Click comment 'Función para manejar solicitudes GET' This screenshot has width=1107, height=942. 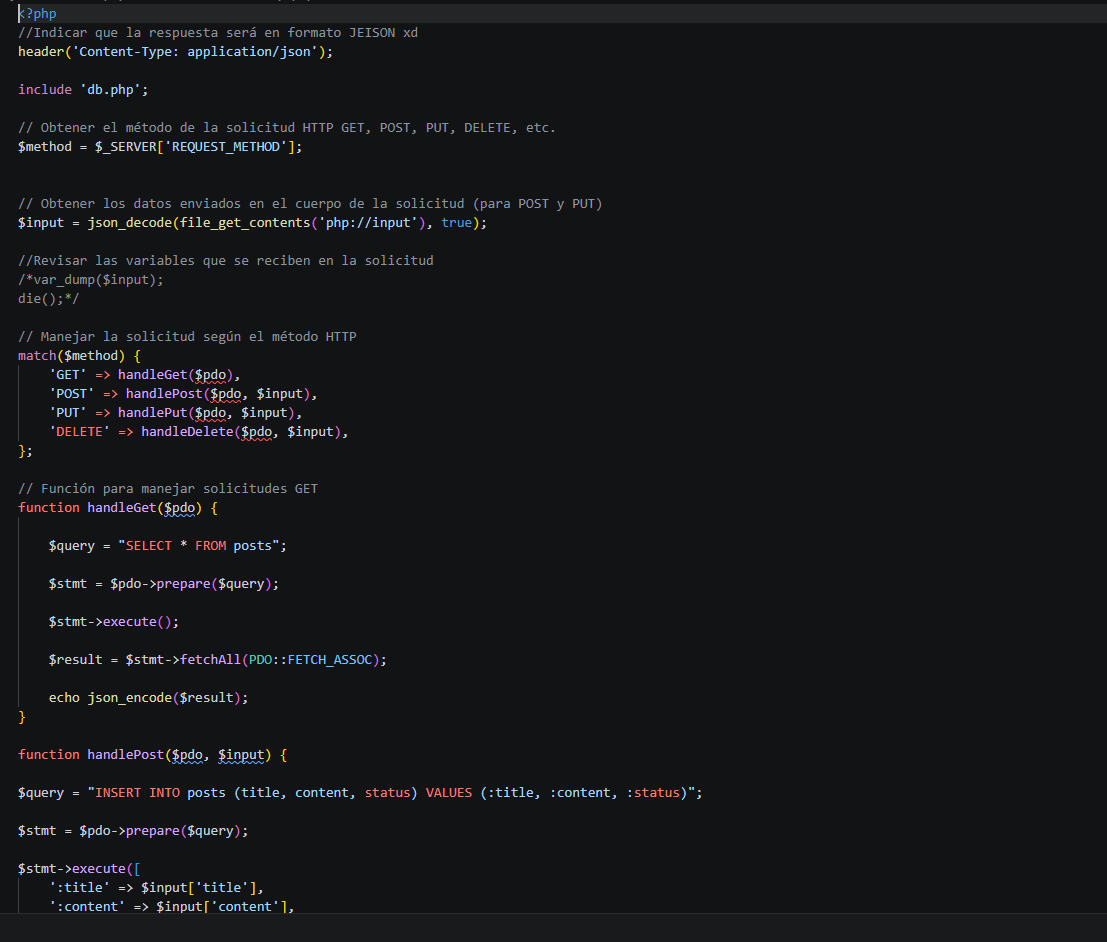[168, 489]
